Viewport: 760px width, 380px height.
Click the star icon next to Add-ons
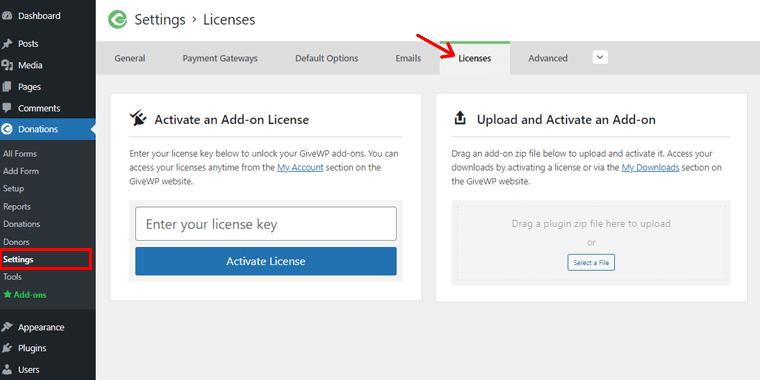tap(7, 294)
